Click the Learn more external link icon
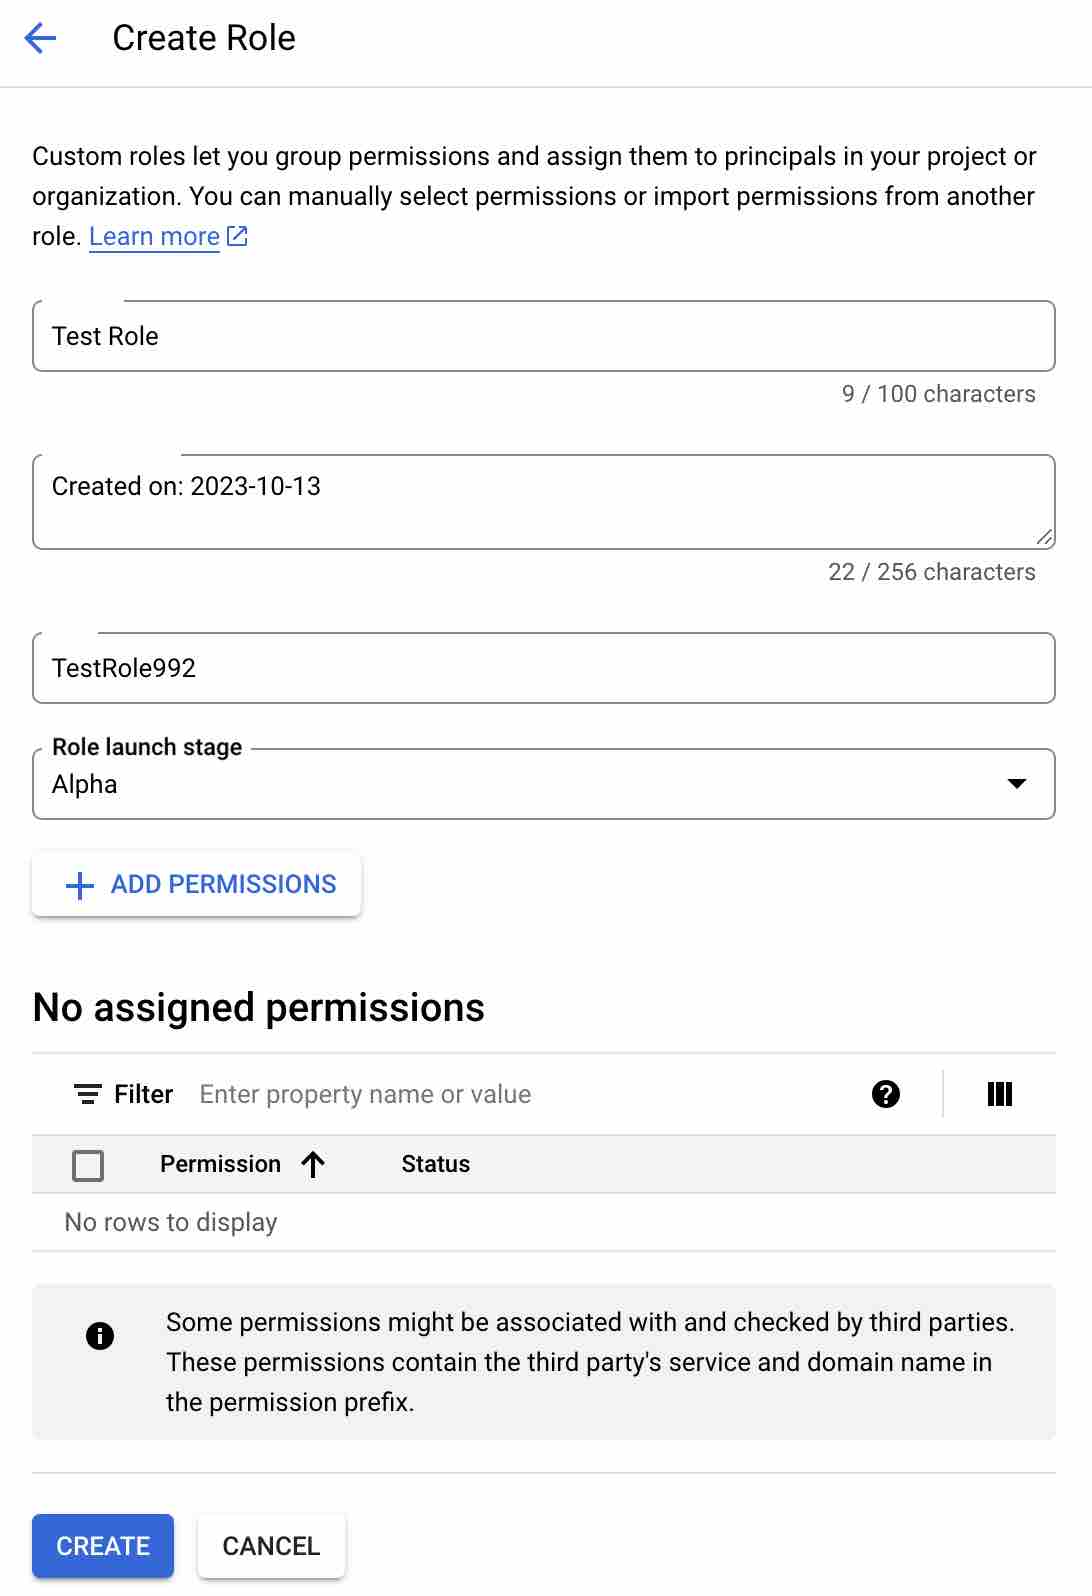Viewport: 1092px width, 1596px height. 237,236
